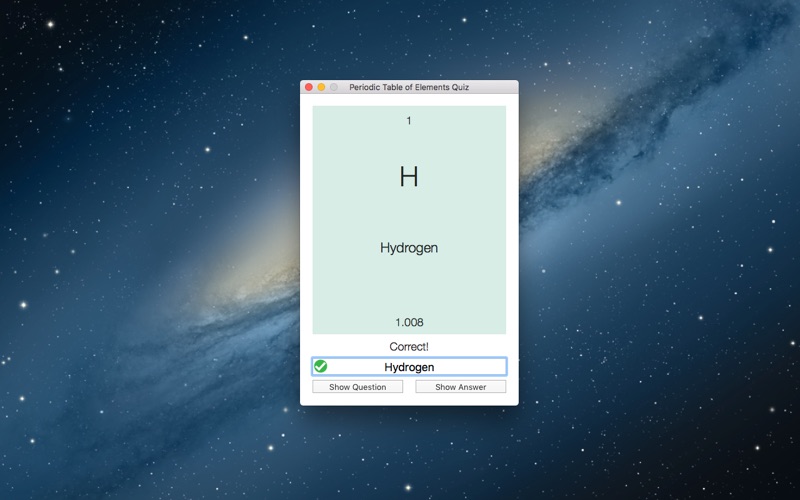The image size is (800, 500).
Task: Click the atomic number 1 on the card
Action: tap(408, 121)
